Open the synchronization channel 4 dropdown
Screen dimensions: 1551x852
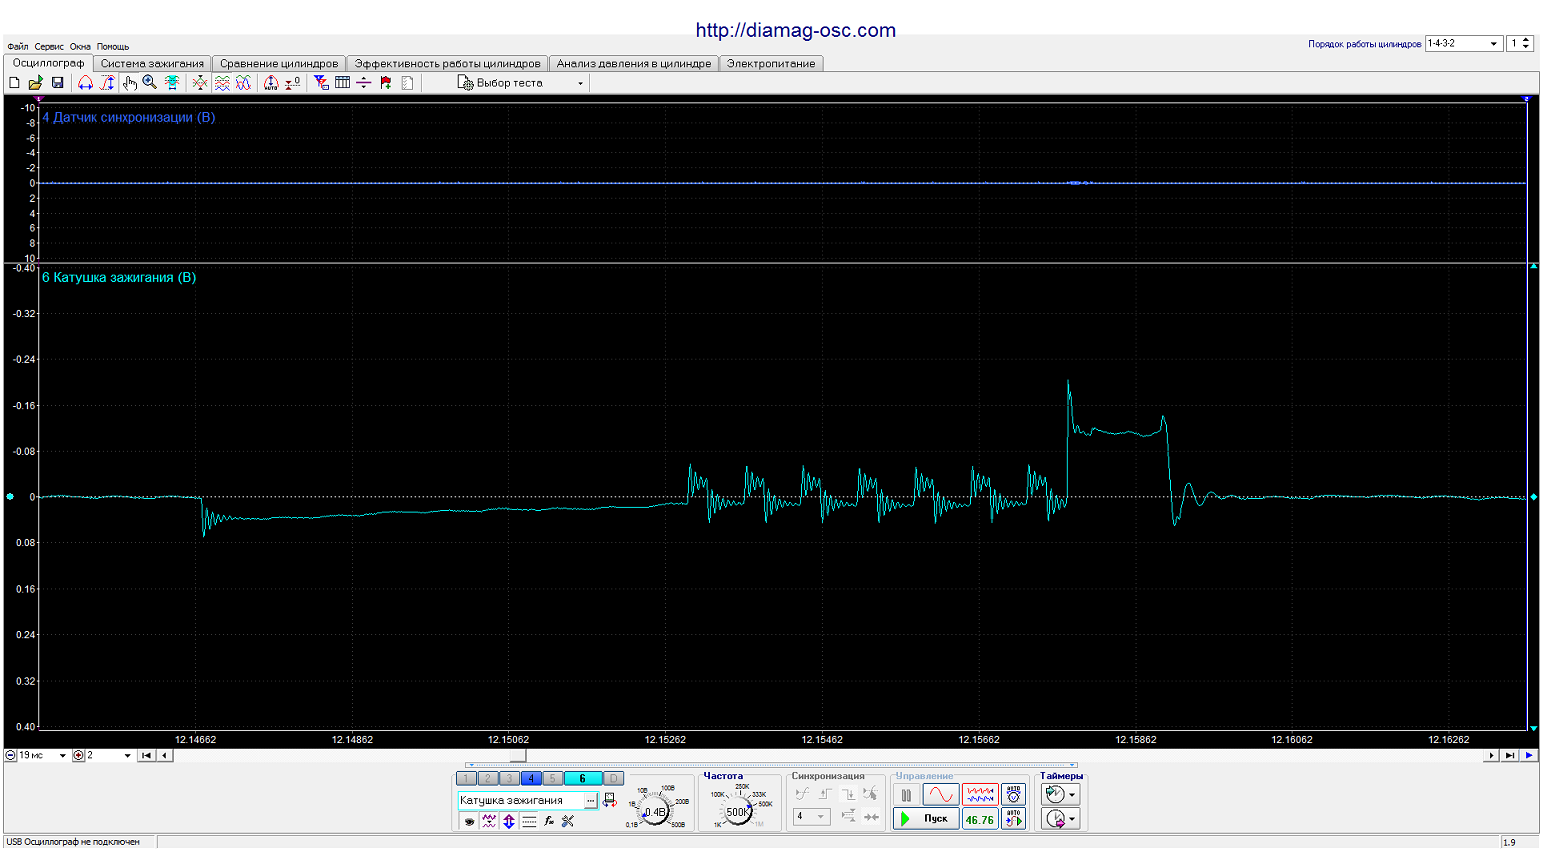[811, 817]
